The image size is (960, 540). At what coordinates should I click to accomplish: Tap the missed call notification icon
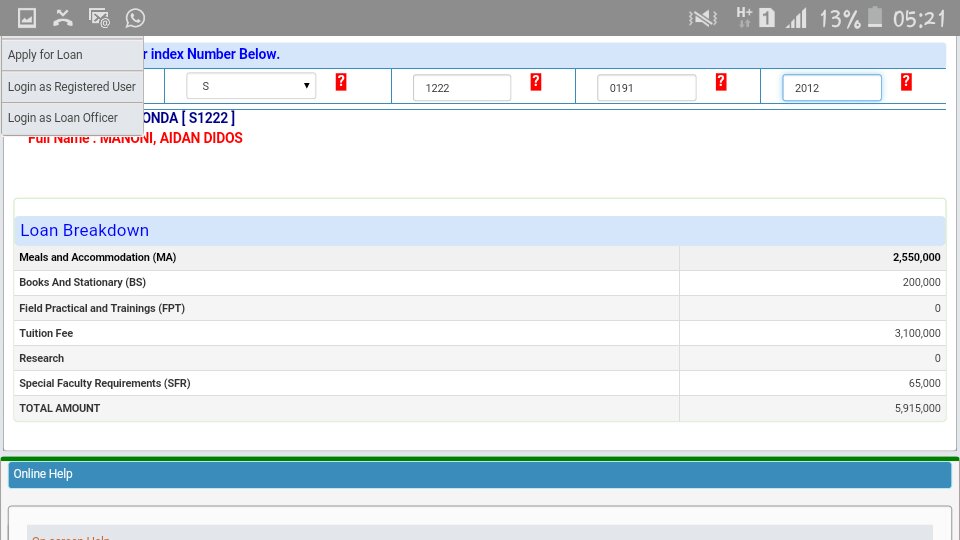tap(62, 18)
